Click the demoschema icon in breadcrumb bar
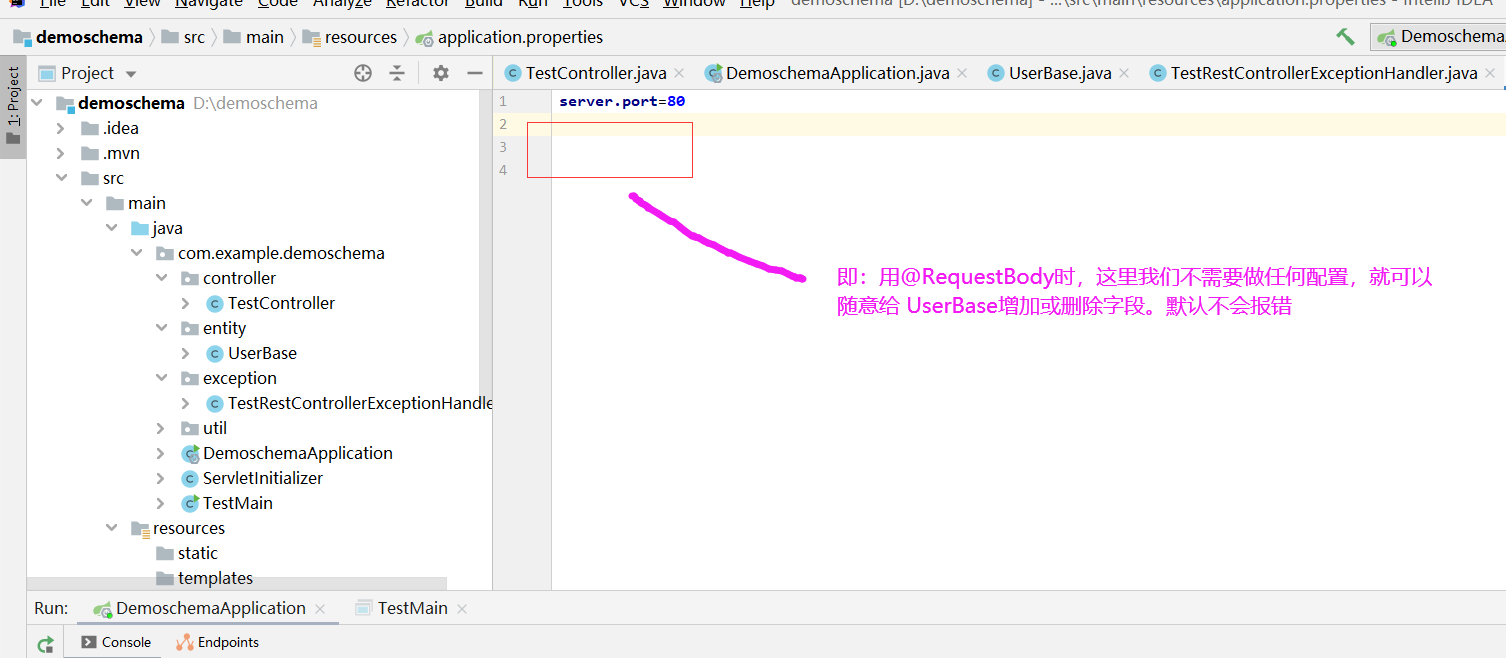The height and width of the screenshot is (658, 1506). [x=21, y=36]
